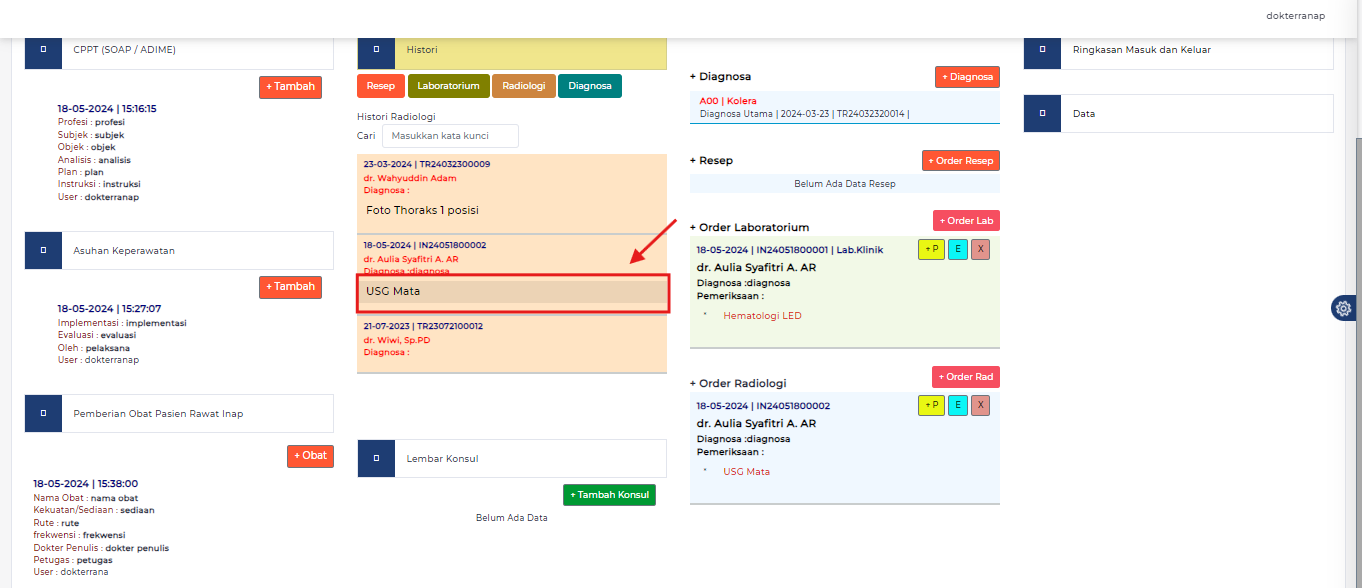This screenshot has height=588, width=1362.
Task: Click the Masukkan kata kunci search field
Action: tap(450, 136)
